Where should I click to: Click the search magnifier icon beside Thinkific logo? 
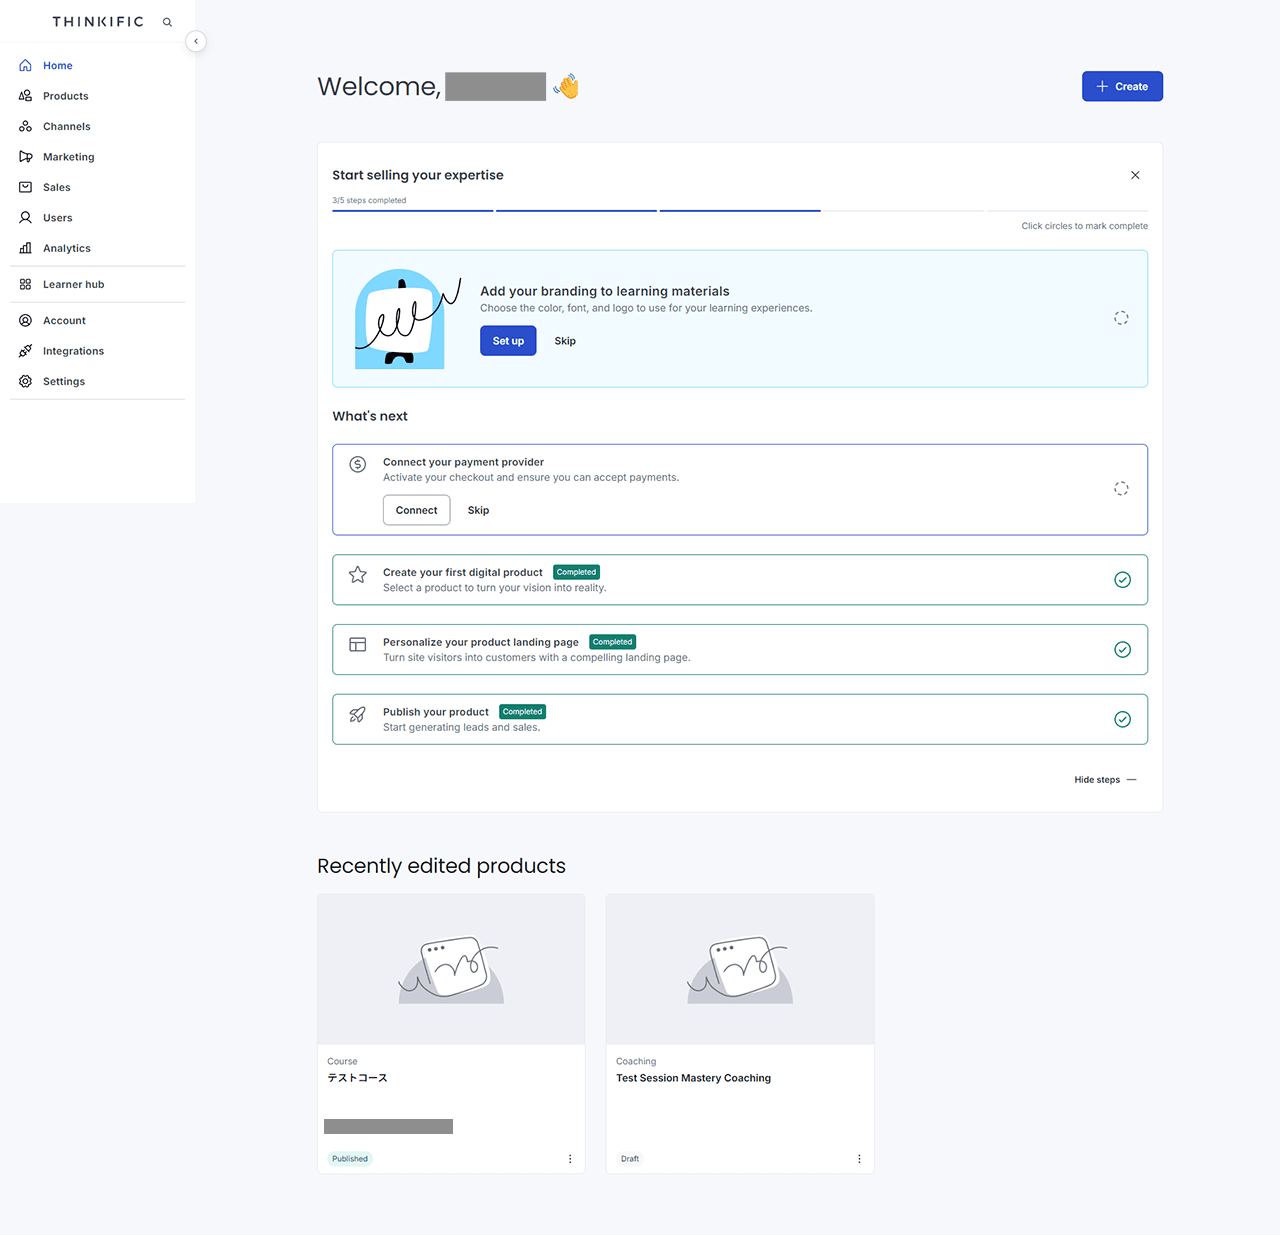(167, 22)
